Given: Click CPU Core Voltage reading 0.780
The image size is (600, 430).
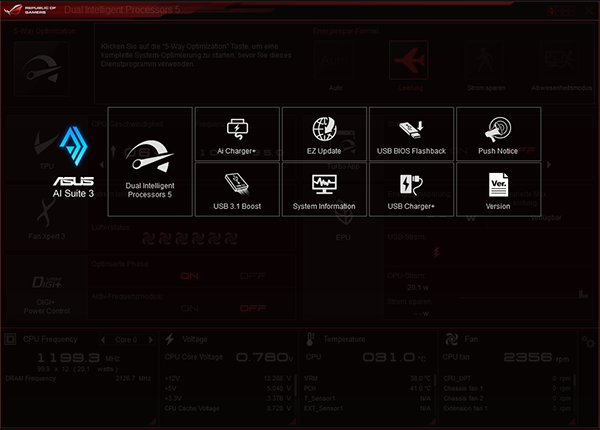Looking at the screenshot, I should 264,357.
